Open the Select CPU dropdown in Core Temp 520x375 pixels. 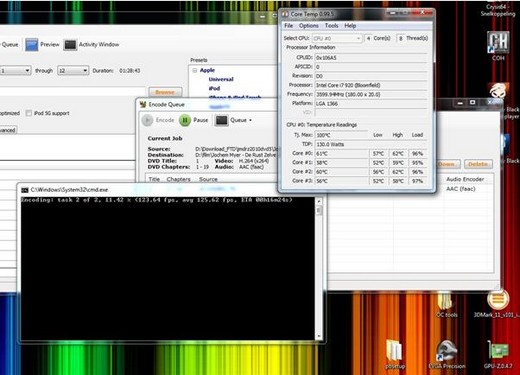(337, 38)
